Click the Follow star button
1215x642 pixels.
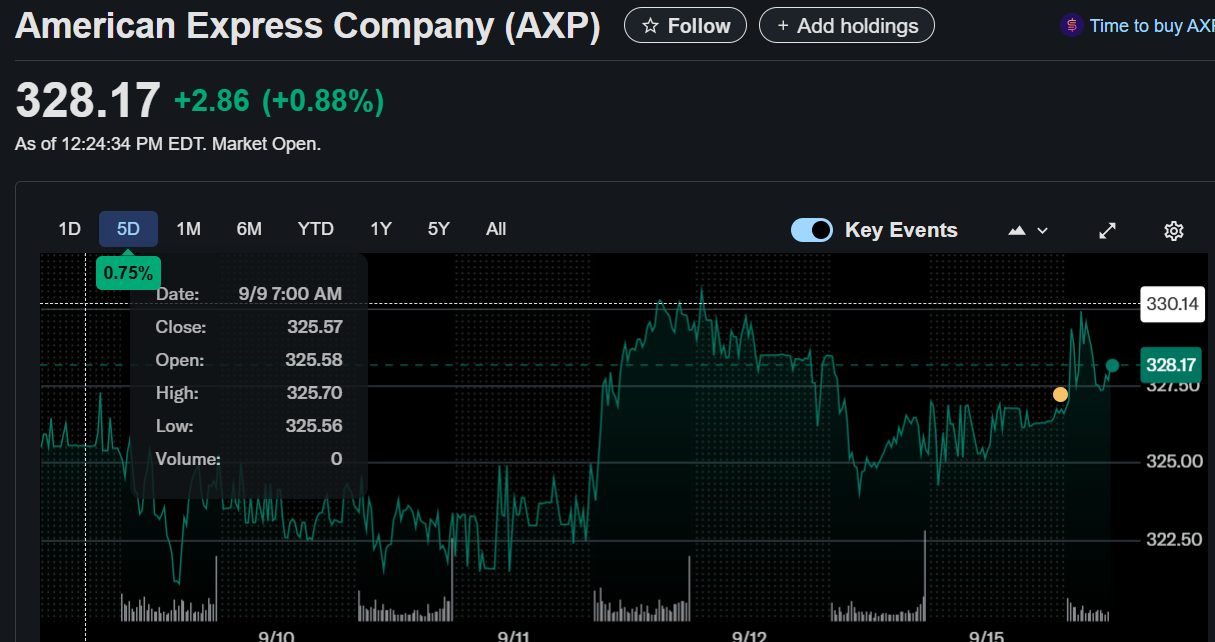coord(685,26)
